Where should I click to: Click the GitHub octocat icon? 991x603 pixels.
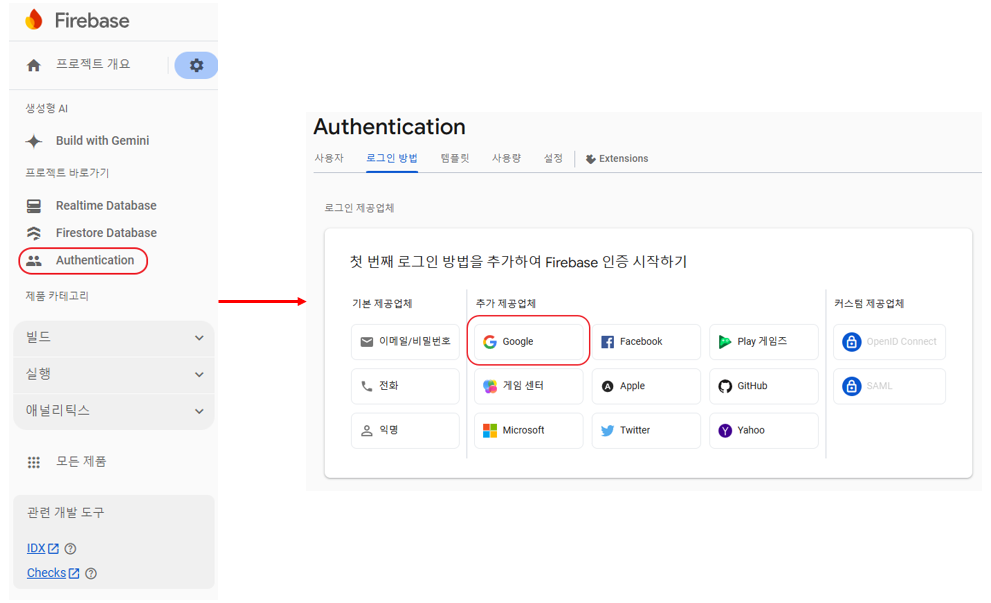(725, 386)
